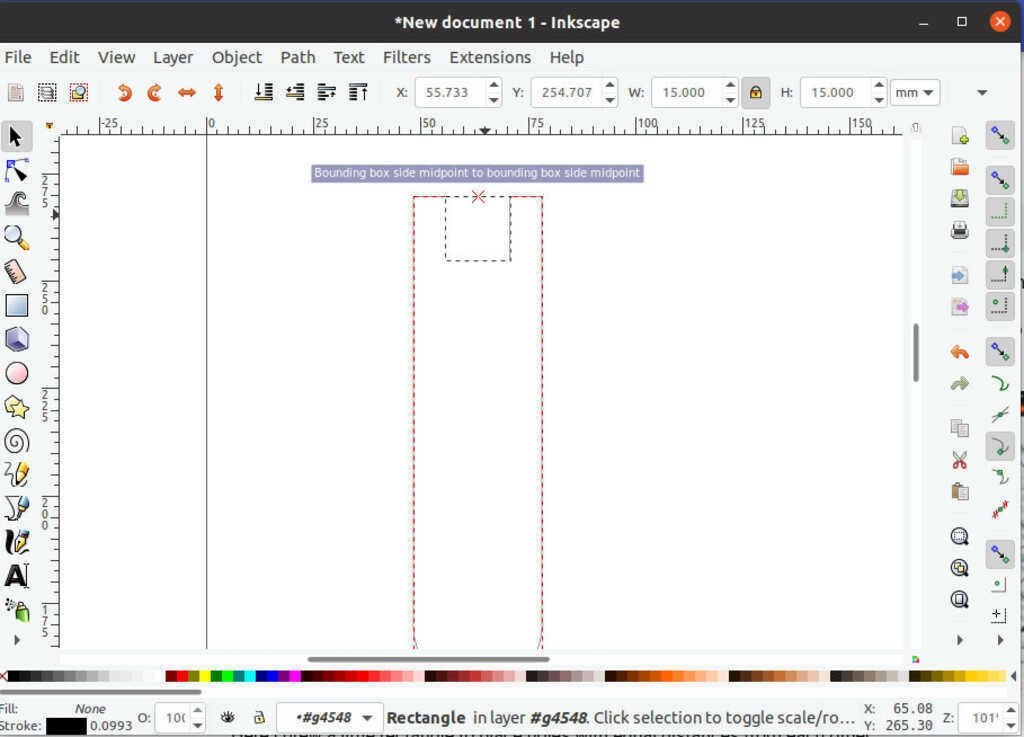
Task: Click the vertical canvas scrollbar
Action: 916,353
